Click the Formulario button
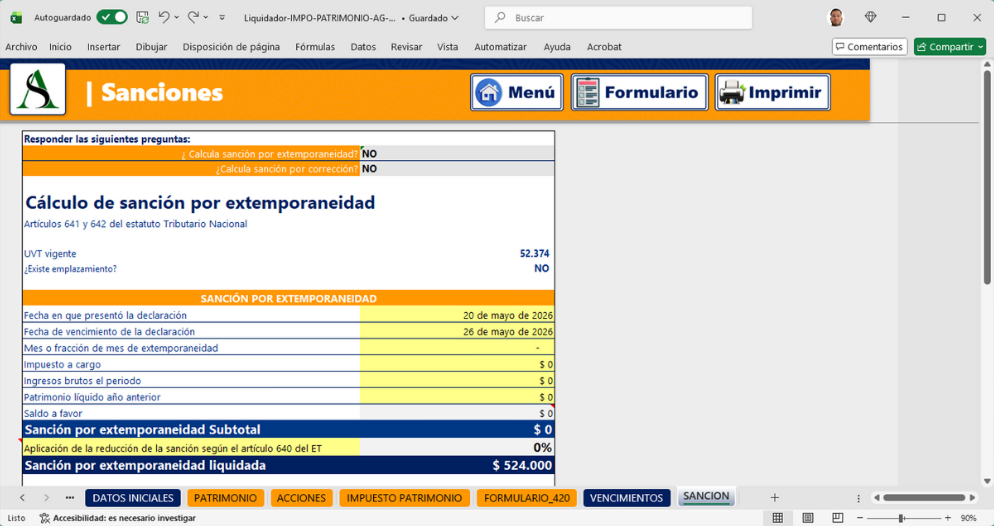Image resolution: width=994 pixels, height=526 pixels. pos(640,93)
